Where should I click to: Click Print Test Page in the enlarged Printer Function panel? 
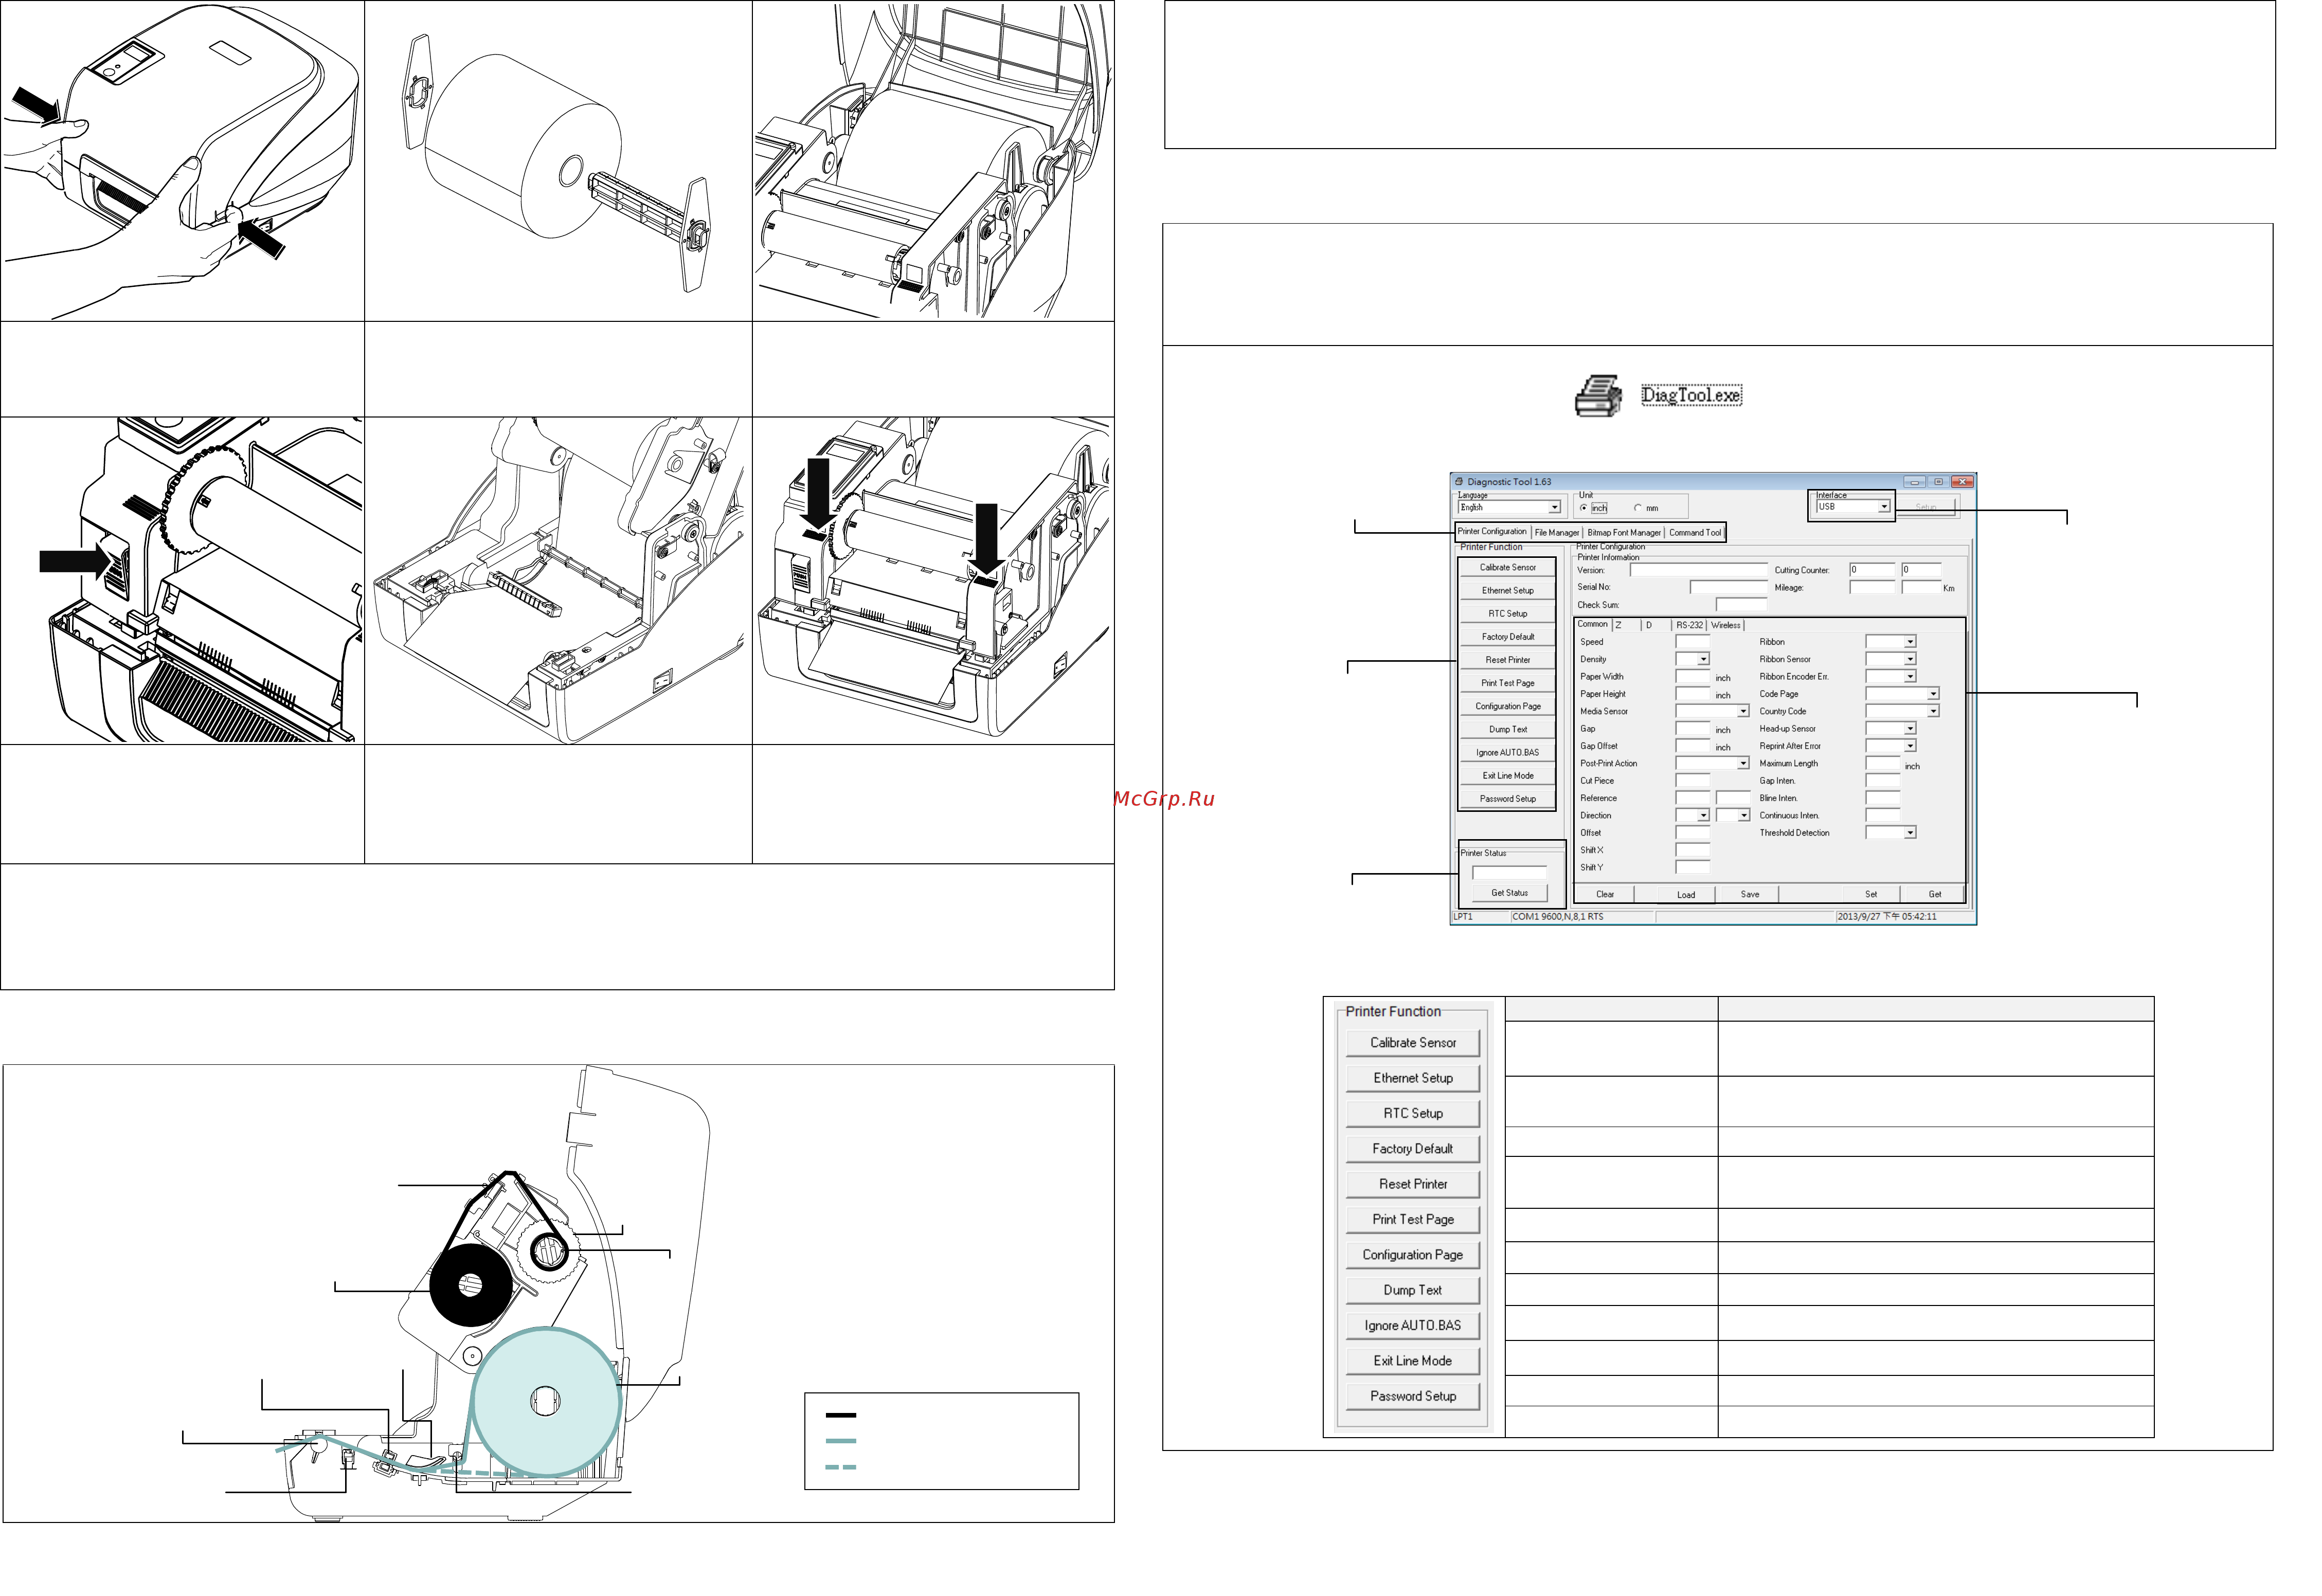(x=1413, y=1220)
